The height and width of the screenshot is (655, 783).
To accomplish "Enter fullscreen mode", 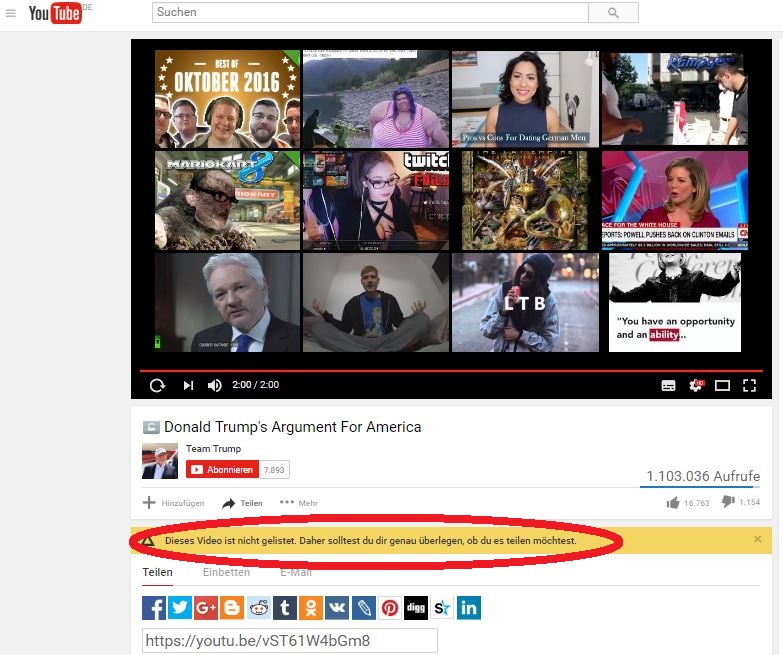I will [748, 385].
